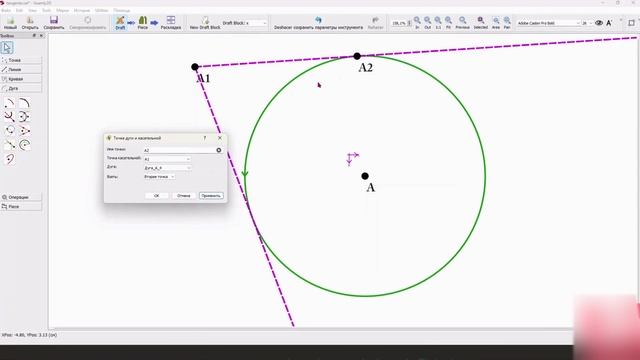
Task: Open the tangent point A1 dropdown
Action: click(167, 159)
